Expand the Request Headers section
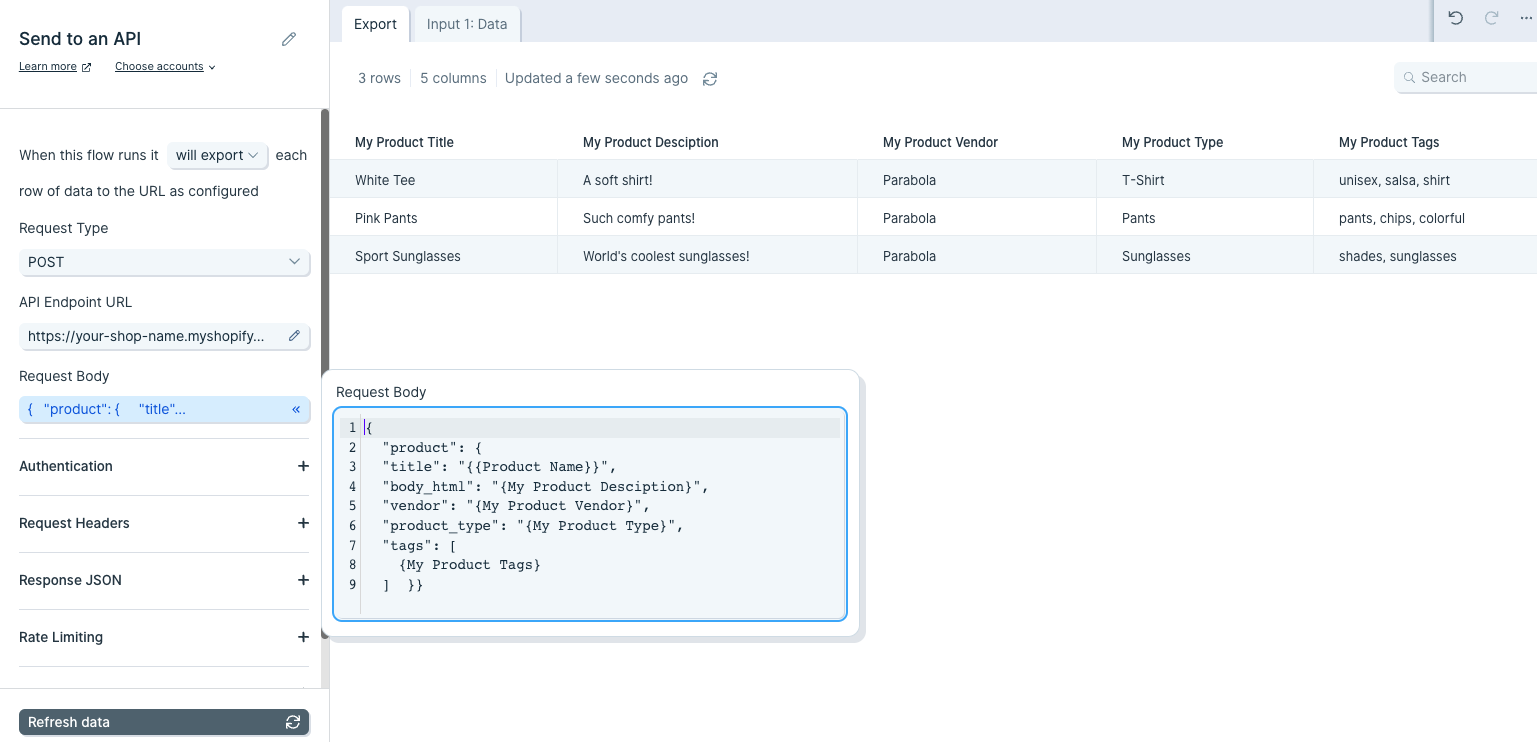The height and width of the screenshot is (742, 1537). 164,523
